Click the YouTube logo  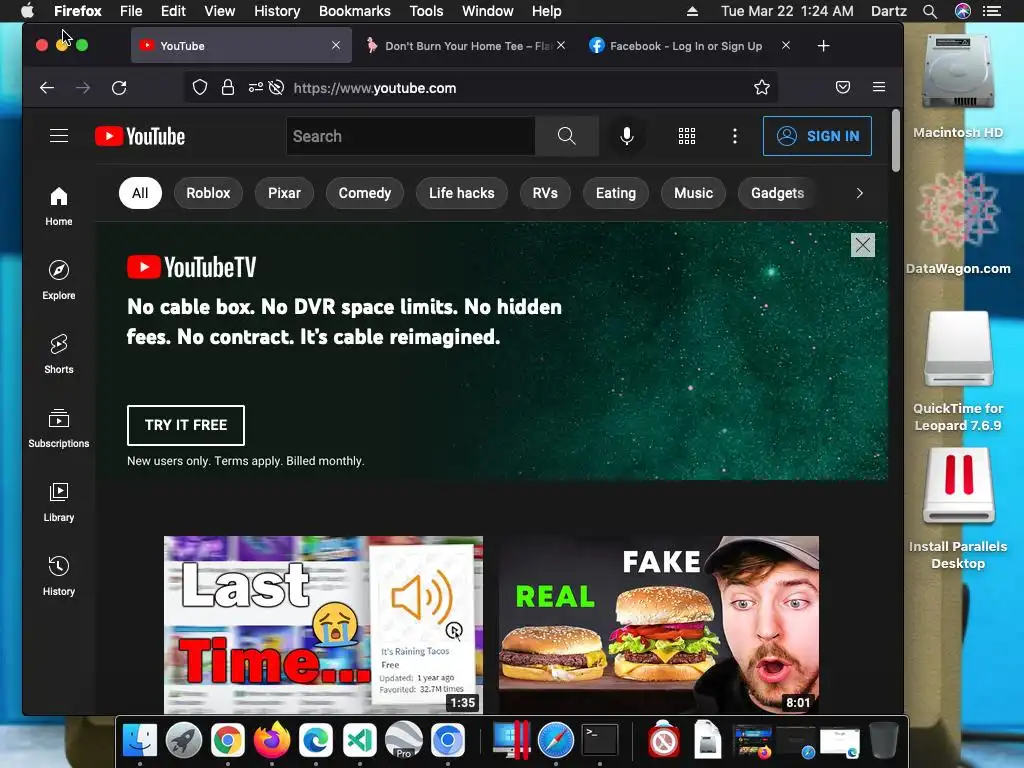(x=140, y=136)
